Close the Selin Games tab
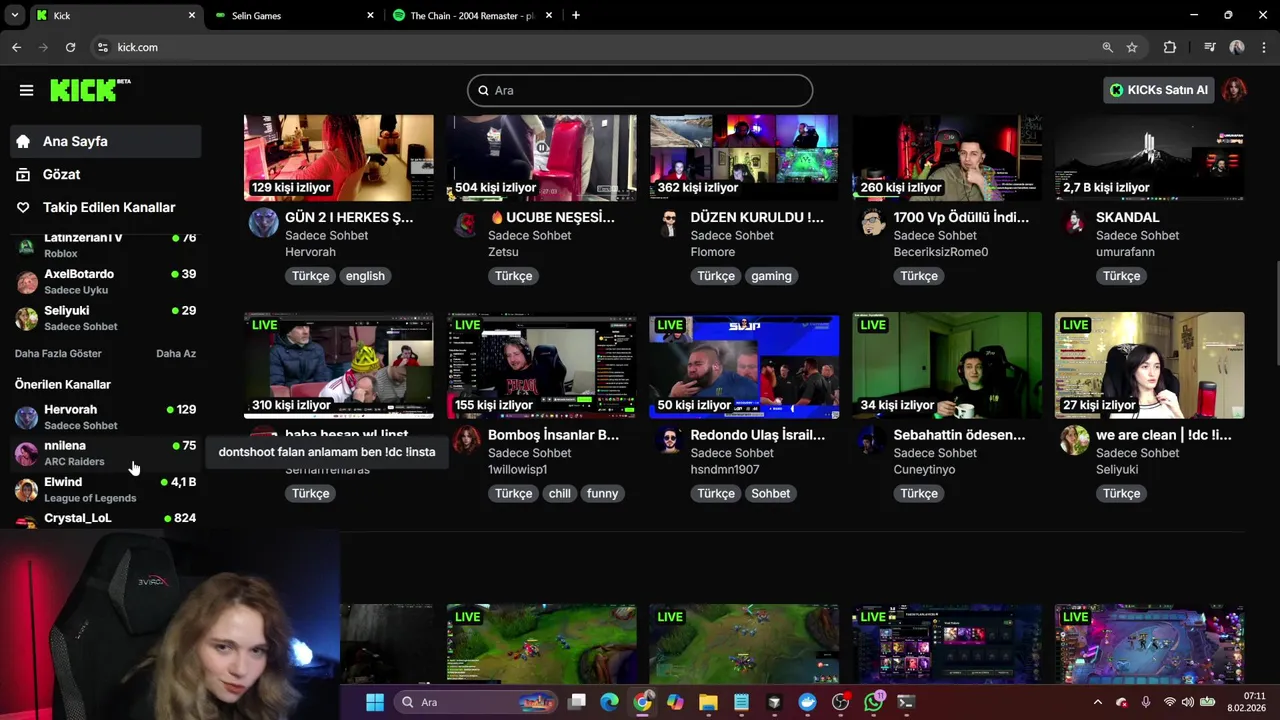 pos(370,15)
